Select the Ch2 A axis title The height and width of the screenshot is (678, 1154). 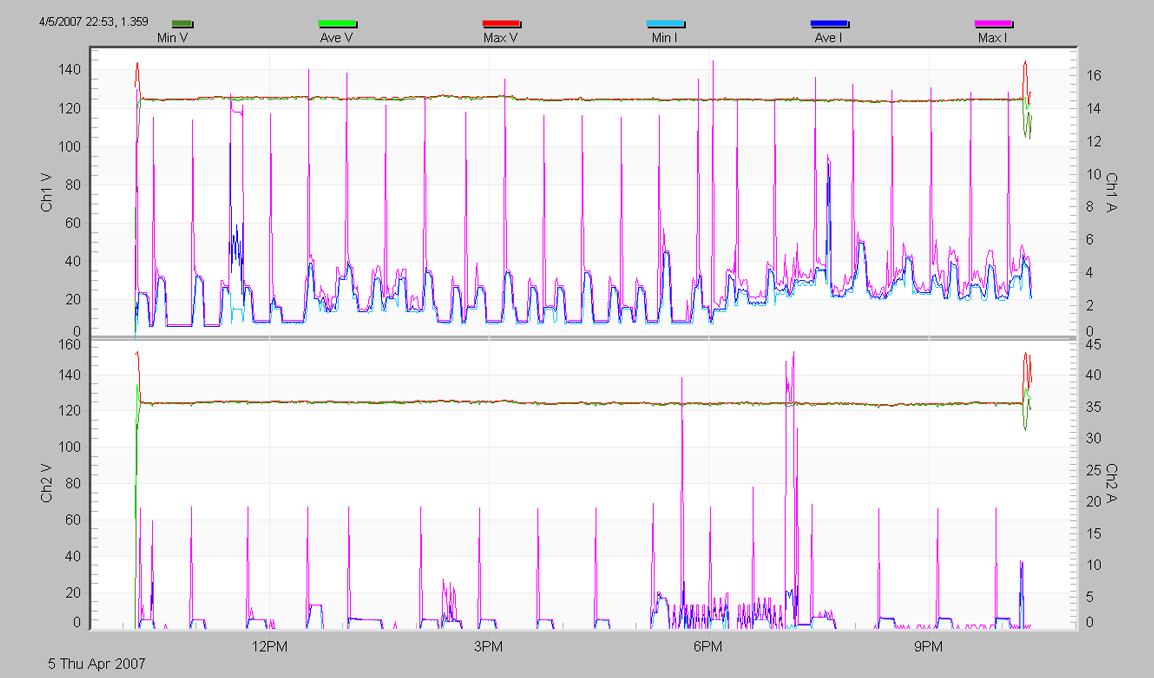click(1110, 483)
